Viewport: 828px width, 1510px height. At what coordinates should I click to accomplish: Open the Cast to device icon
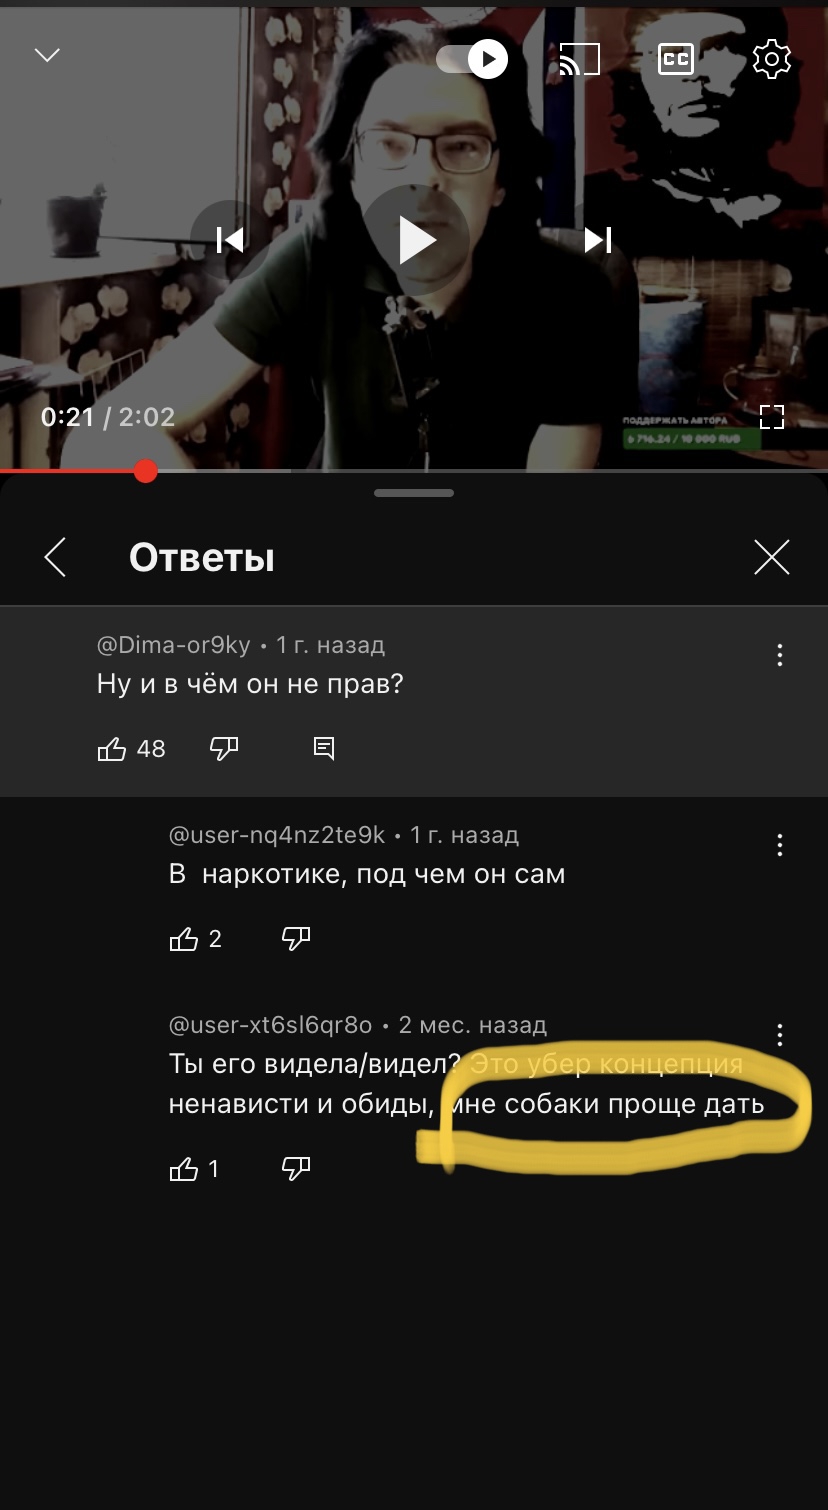click(x=579, y=60)
